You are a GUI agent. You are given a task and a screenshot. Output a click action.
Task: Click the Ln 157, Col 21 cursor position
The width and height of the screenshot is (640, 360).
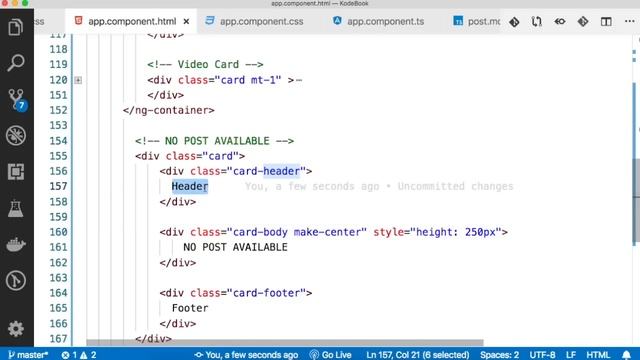418,355
